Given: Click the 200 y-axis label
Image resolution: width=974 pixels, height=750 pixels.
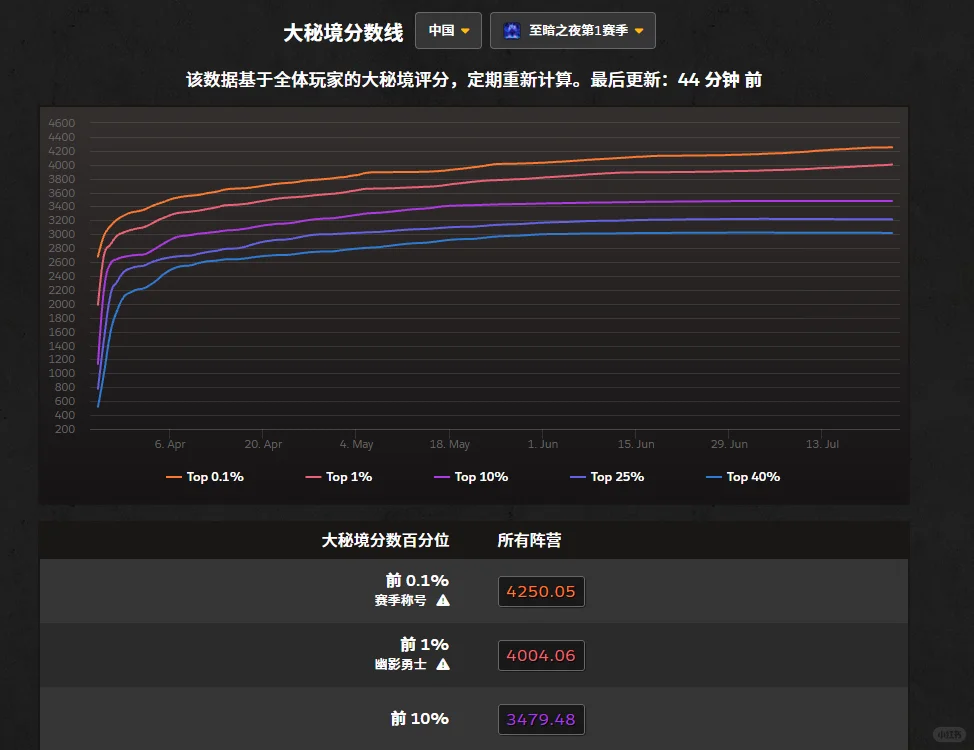Looking at the screenshot, I should tap(65, 429).
